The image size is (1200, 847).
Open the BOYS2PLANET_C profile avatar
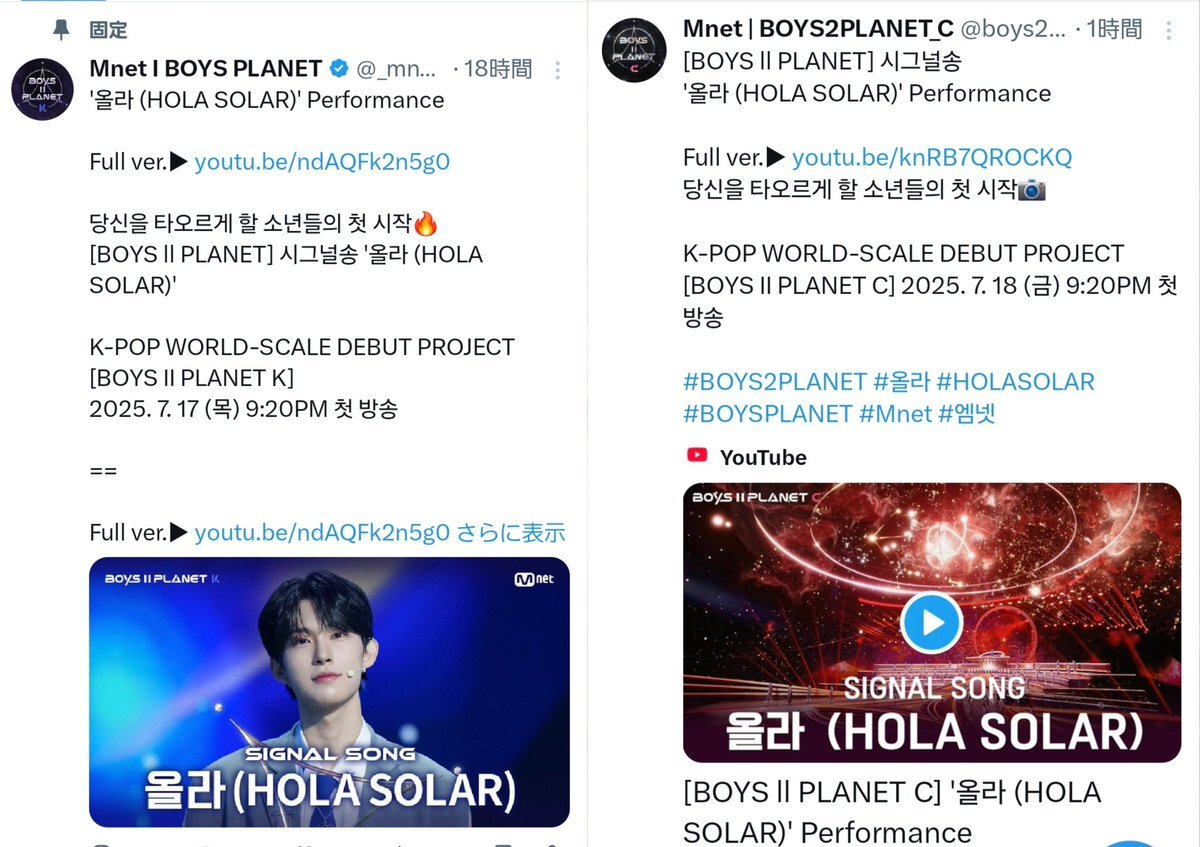pos(634,50)
